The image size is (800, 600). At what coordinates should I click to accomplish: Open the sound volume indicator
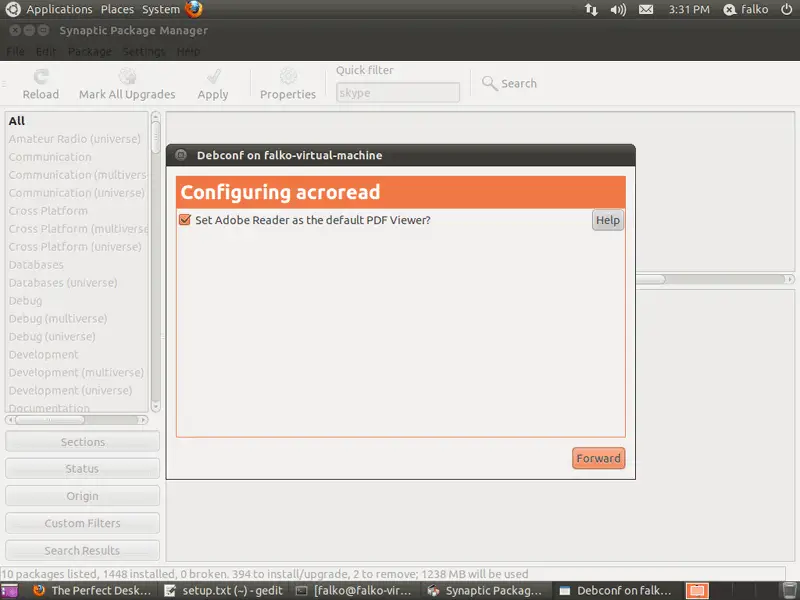[x=618, y=9]
